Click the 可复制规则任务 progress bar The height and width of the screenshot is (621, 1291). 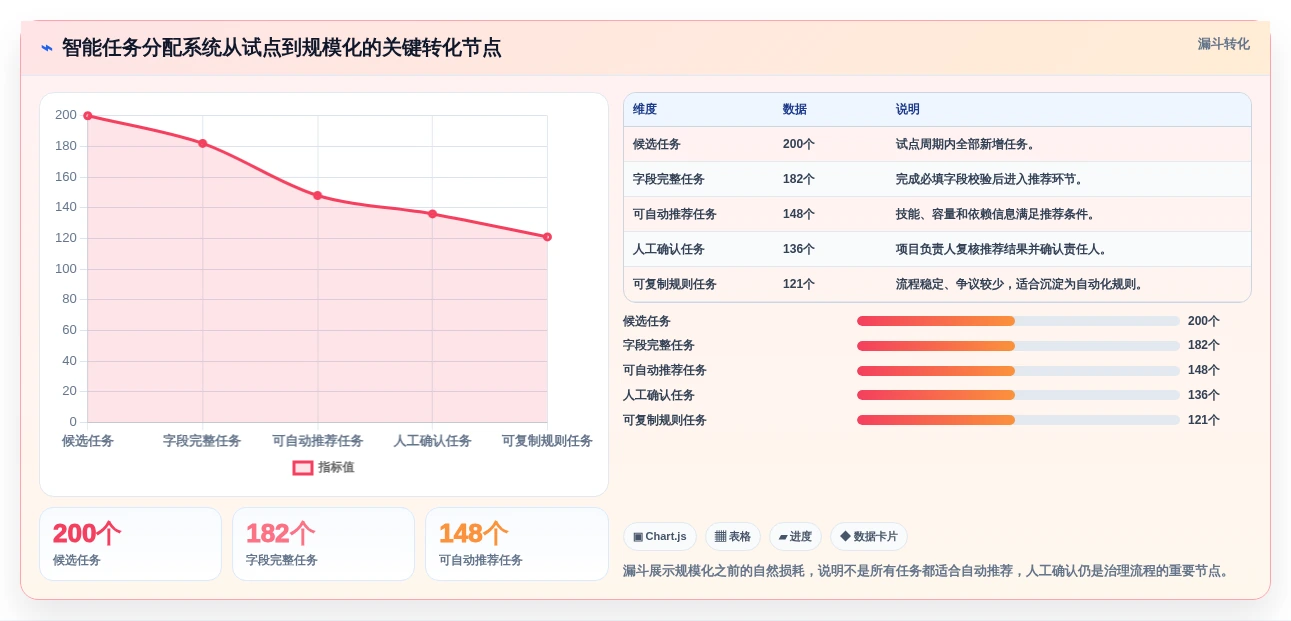tap(1018, 420)
